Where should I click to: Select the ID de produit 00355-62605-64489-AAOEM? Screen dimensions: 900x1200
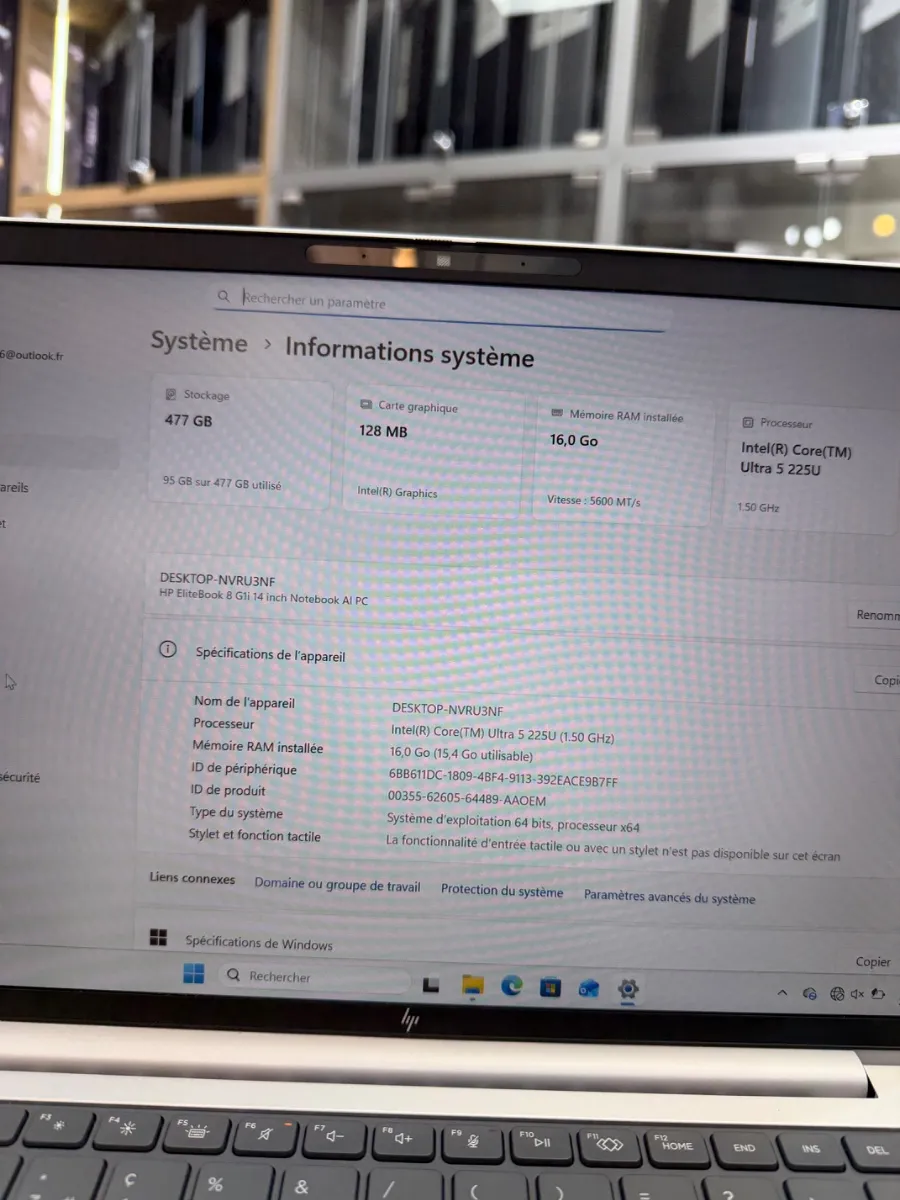click(467, 800)
